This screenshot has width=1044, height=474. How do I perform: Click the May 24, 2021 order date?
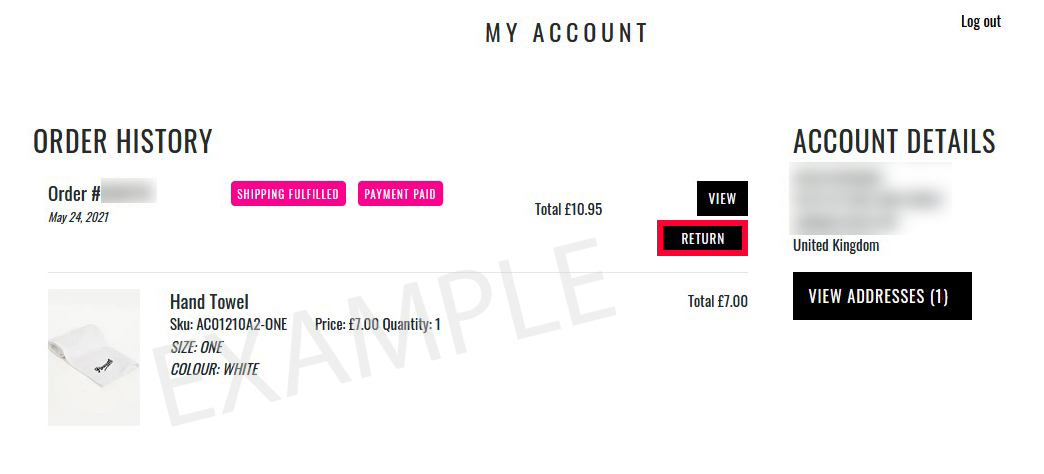[78, 217]
